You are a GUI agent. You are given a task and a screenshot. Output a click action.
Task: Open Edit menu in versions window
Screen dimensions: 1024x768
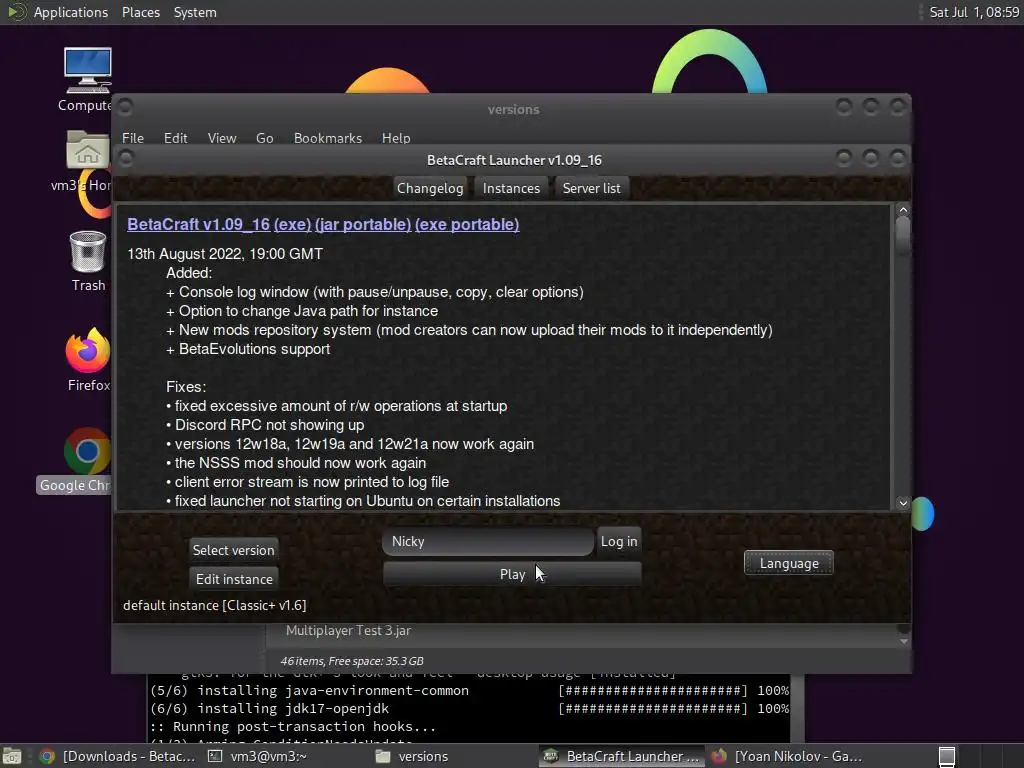click(175, 138)
